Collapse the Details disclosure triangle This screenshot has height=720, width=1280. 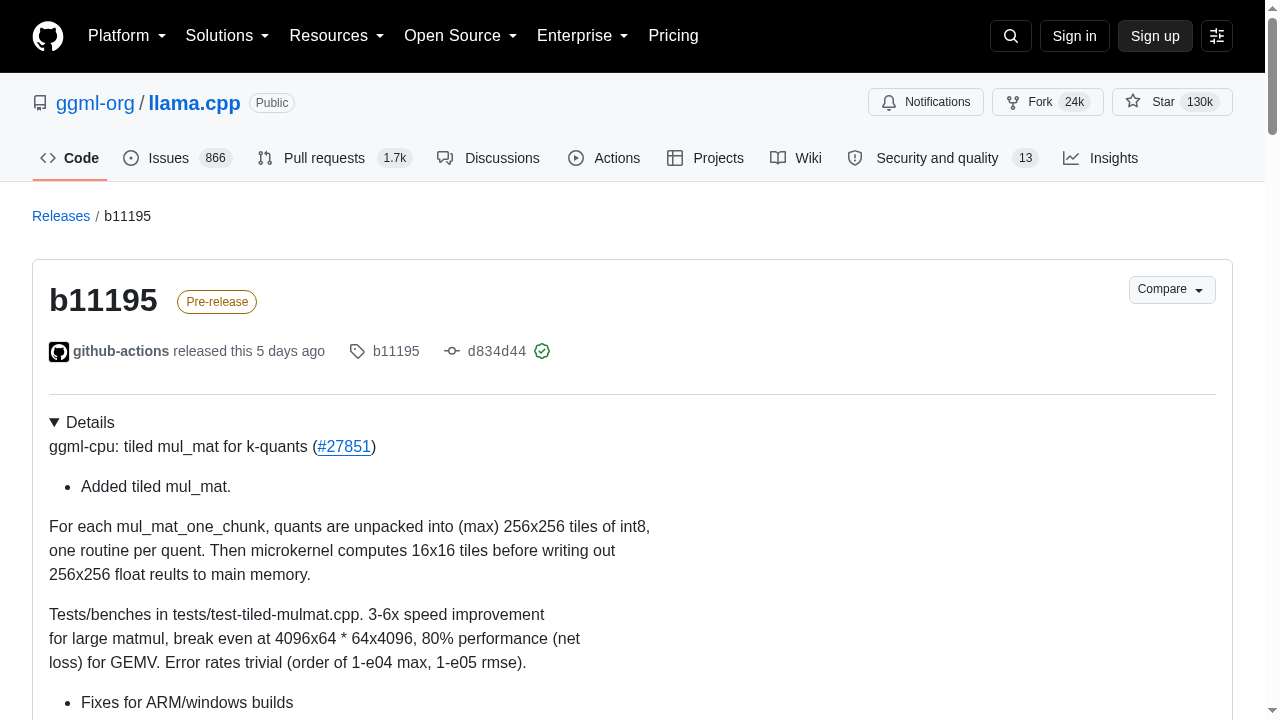[x=55, y=423]
